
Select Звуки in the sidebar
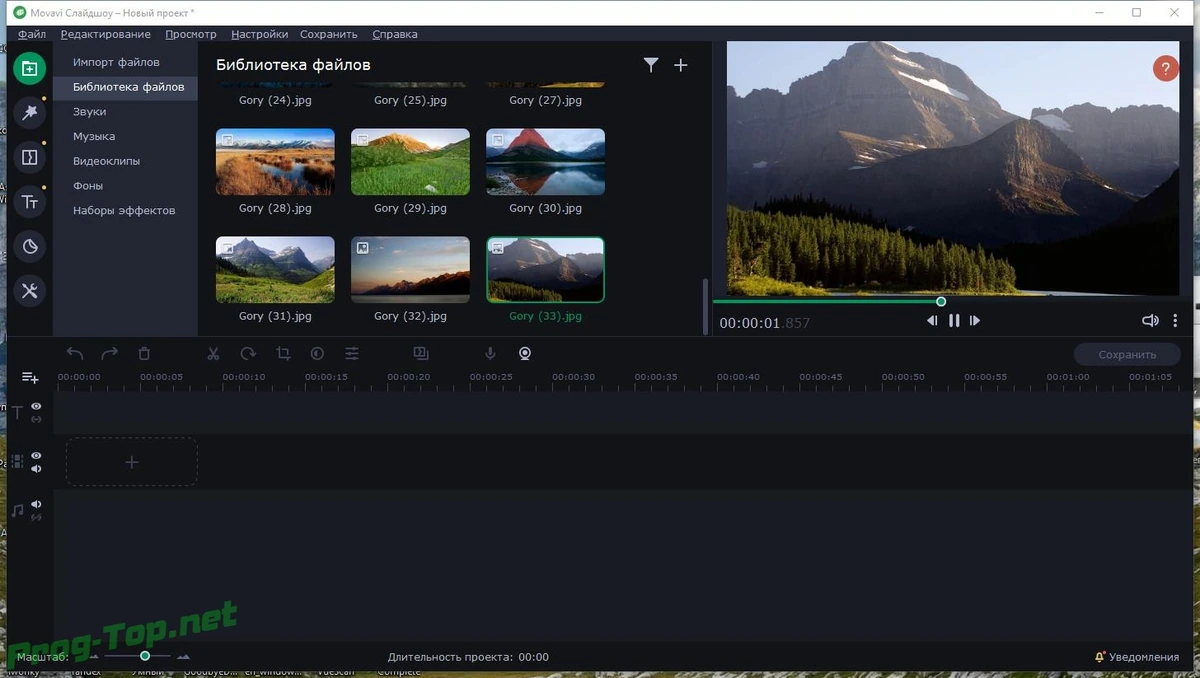(x=89, y=112)
